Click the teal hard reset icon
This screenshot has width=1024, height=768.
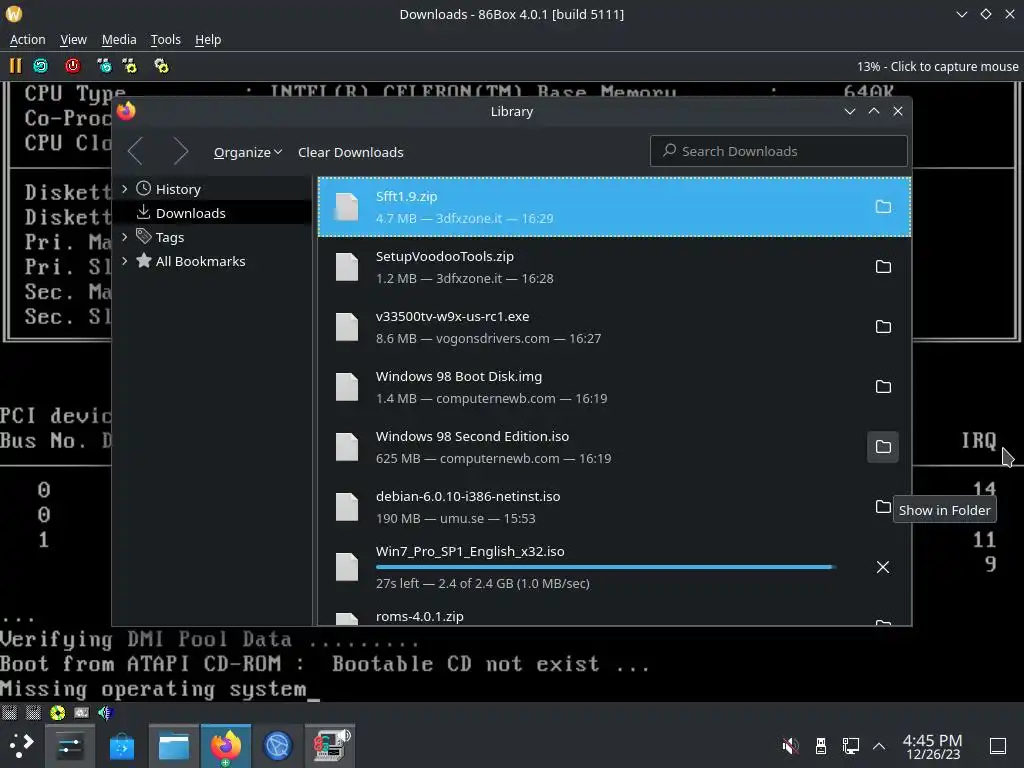(40, 66)
